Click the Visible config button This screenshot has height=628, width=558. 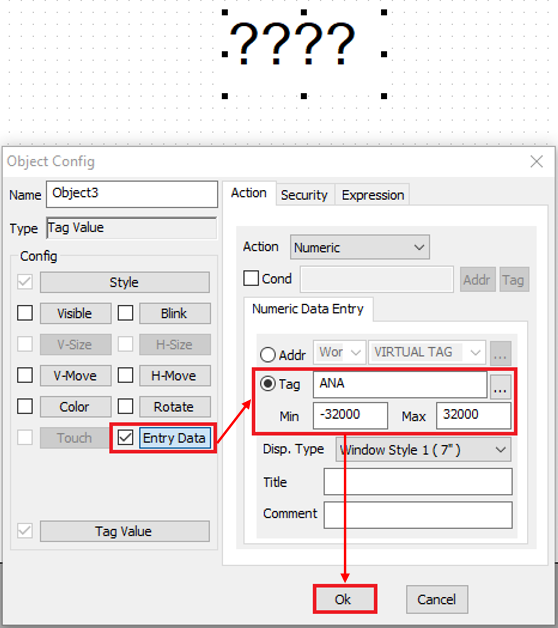coord(75,313)
